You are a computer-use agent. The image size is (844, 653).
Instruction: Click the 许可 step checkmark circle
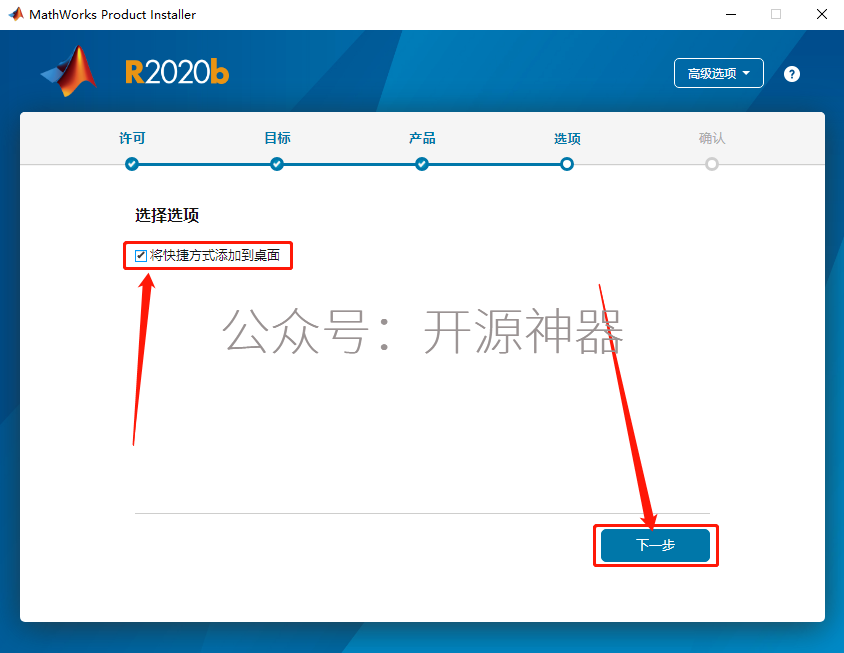(132, 164)
